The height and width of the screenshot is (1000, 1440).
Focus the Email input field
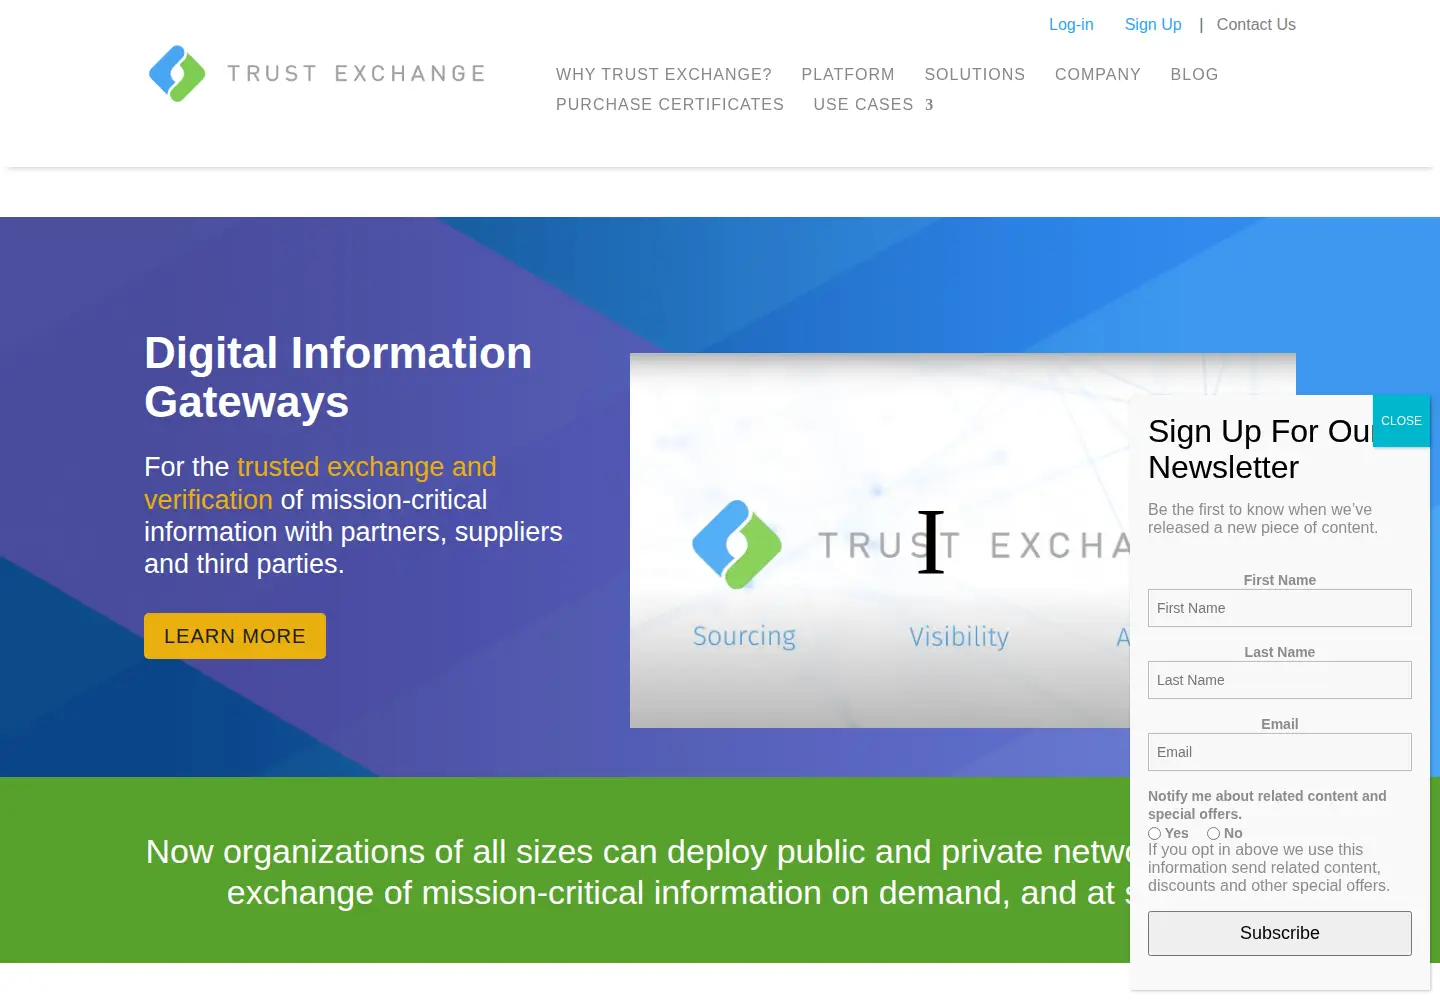tap(1280, 752)
